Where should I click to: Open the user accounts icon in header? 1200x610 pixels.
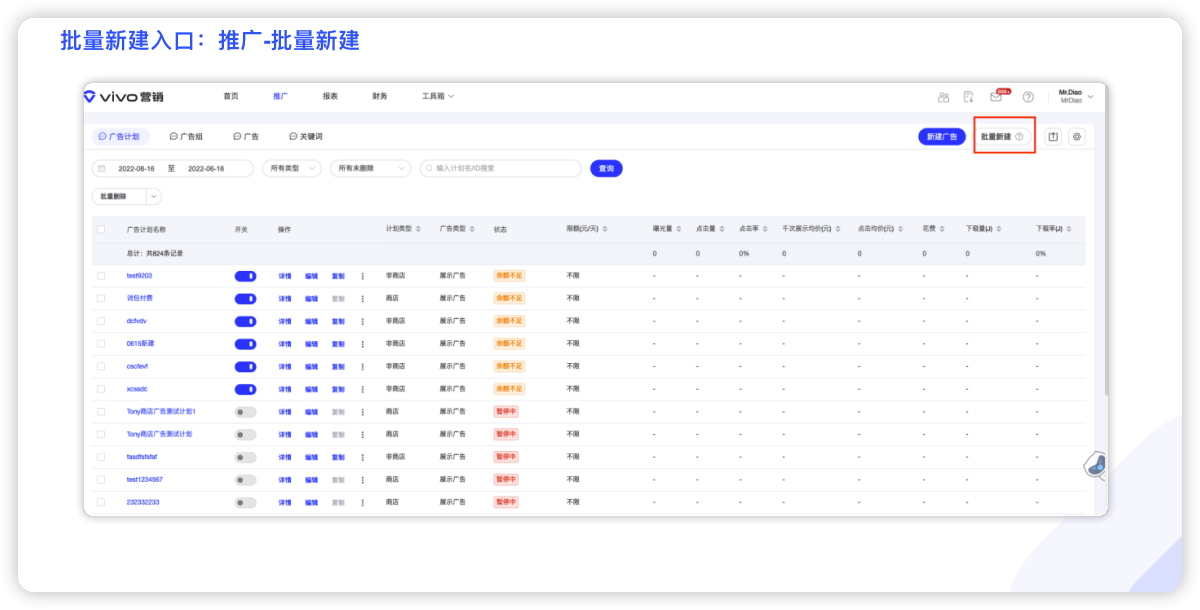tap(943, 97)
